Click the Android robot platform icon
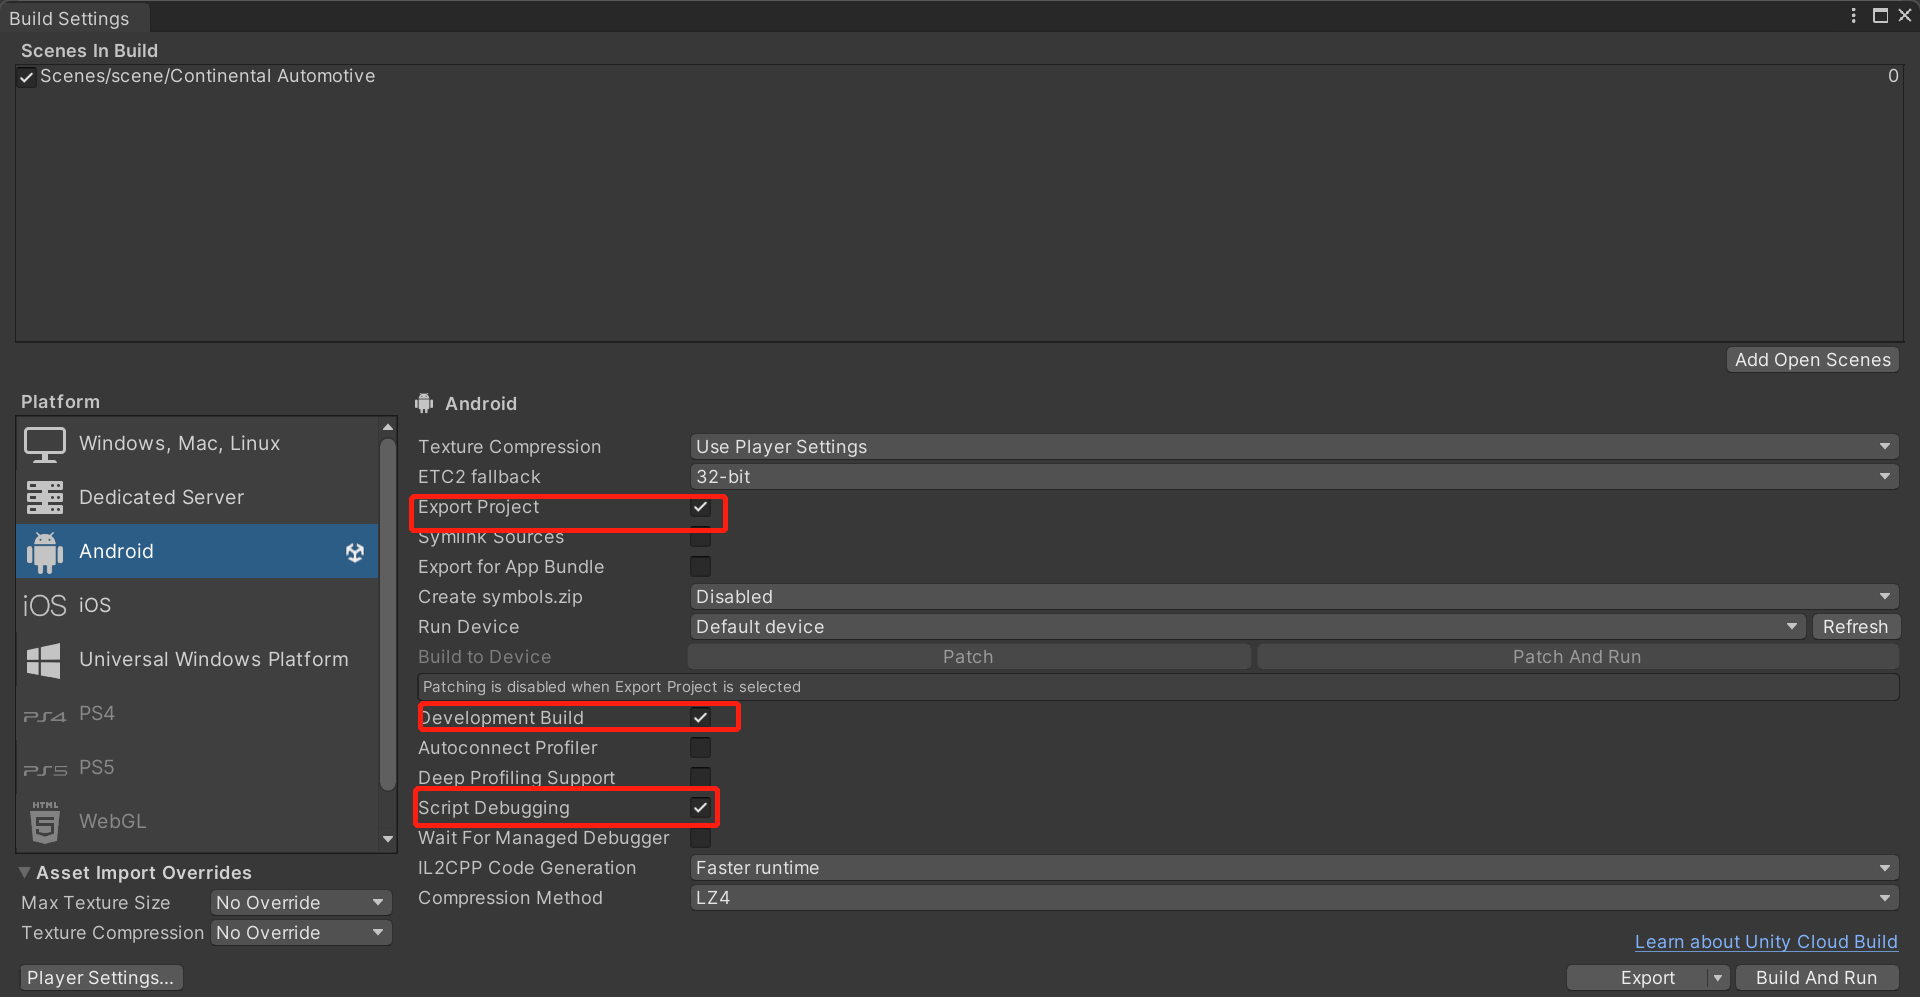Screen dimensions: 1920x997 coord(45,552)
